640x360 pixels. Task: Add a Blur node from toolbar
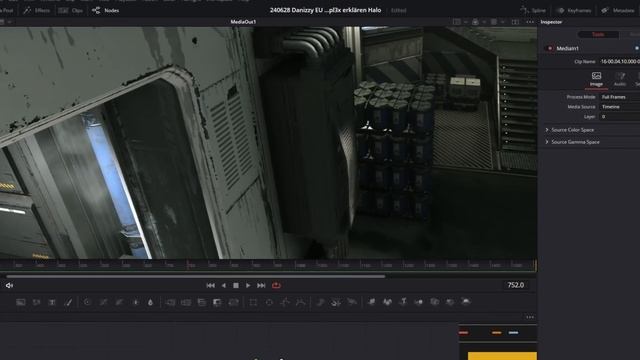(151, 302)
